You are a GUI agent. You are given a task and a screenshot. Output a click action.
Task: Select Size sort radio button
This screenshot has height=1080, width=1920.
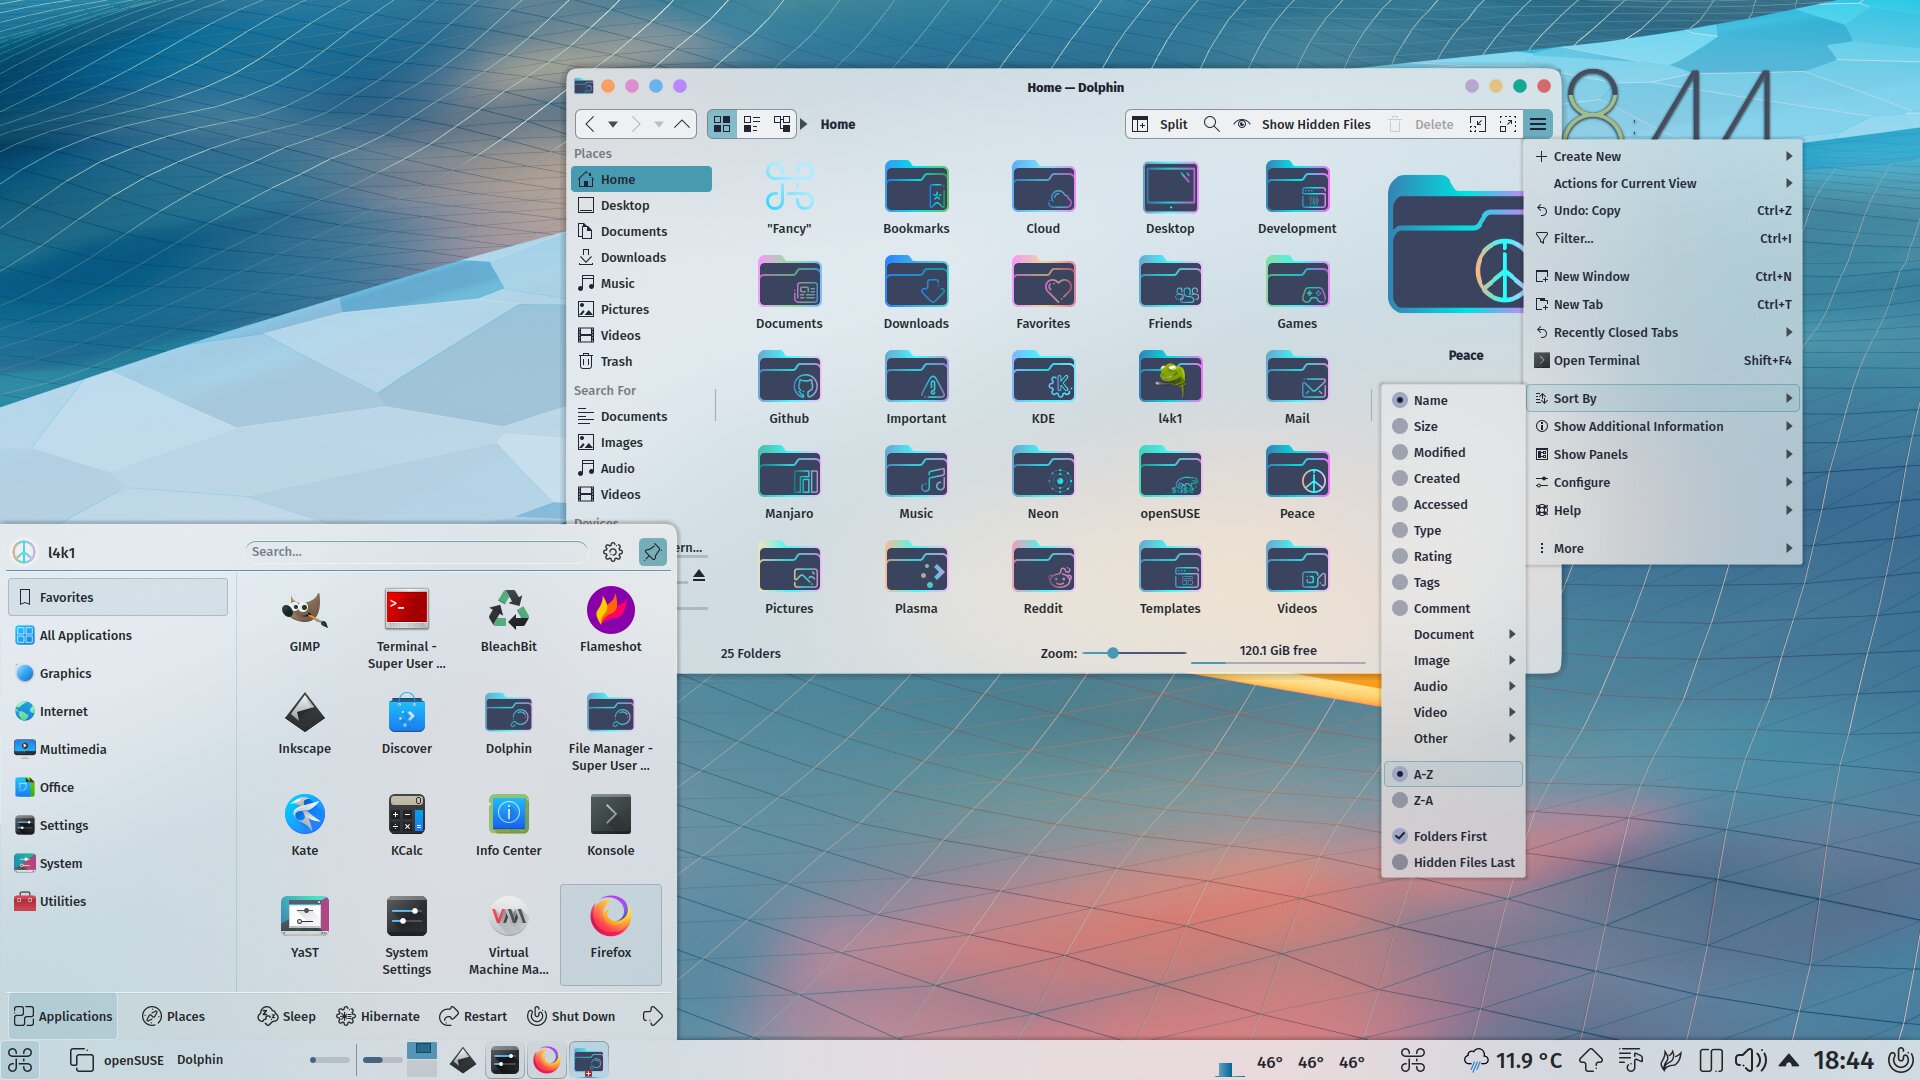(1400, 426)
